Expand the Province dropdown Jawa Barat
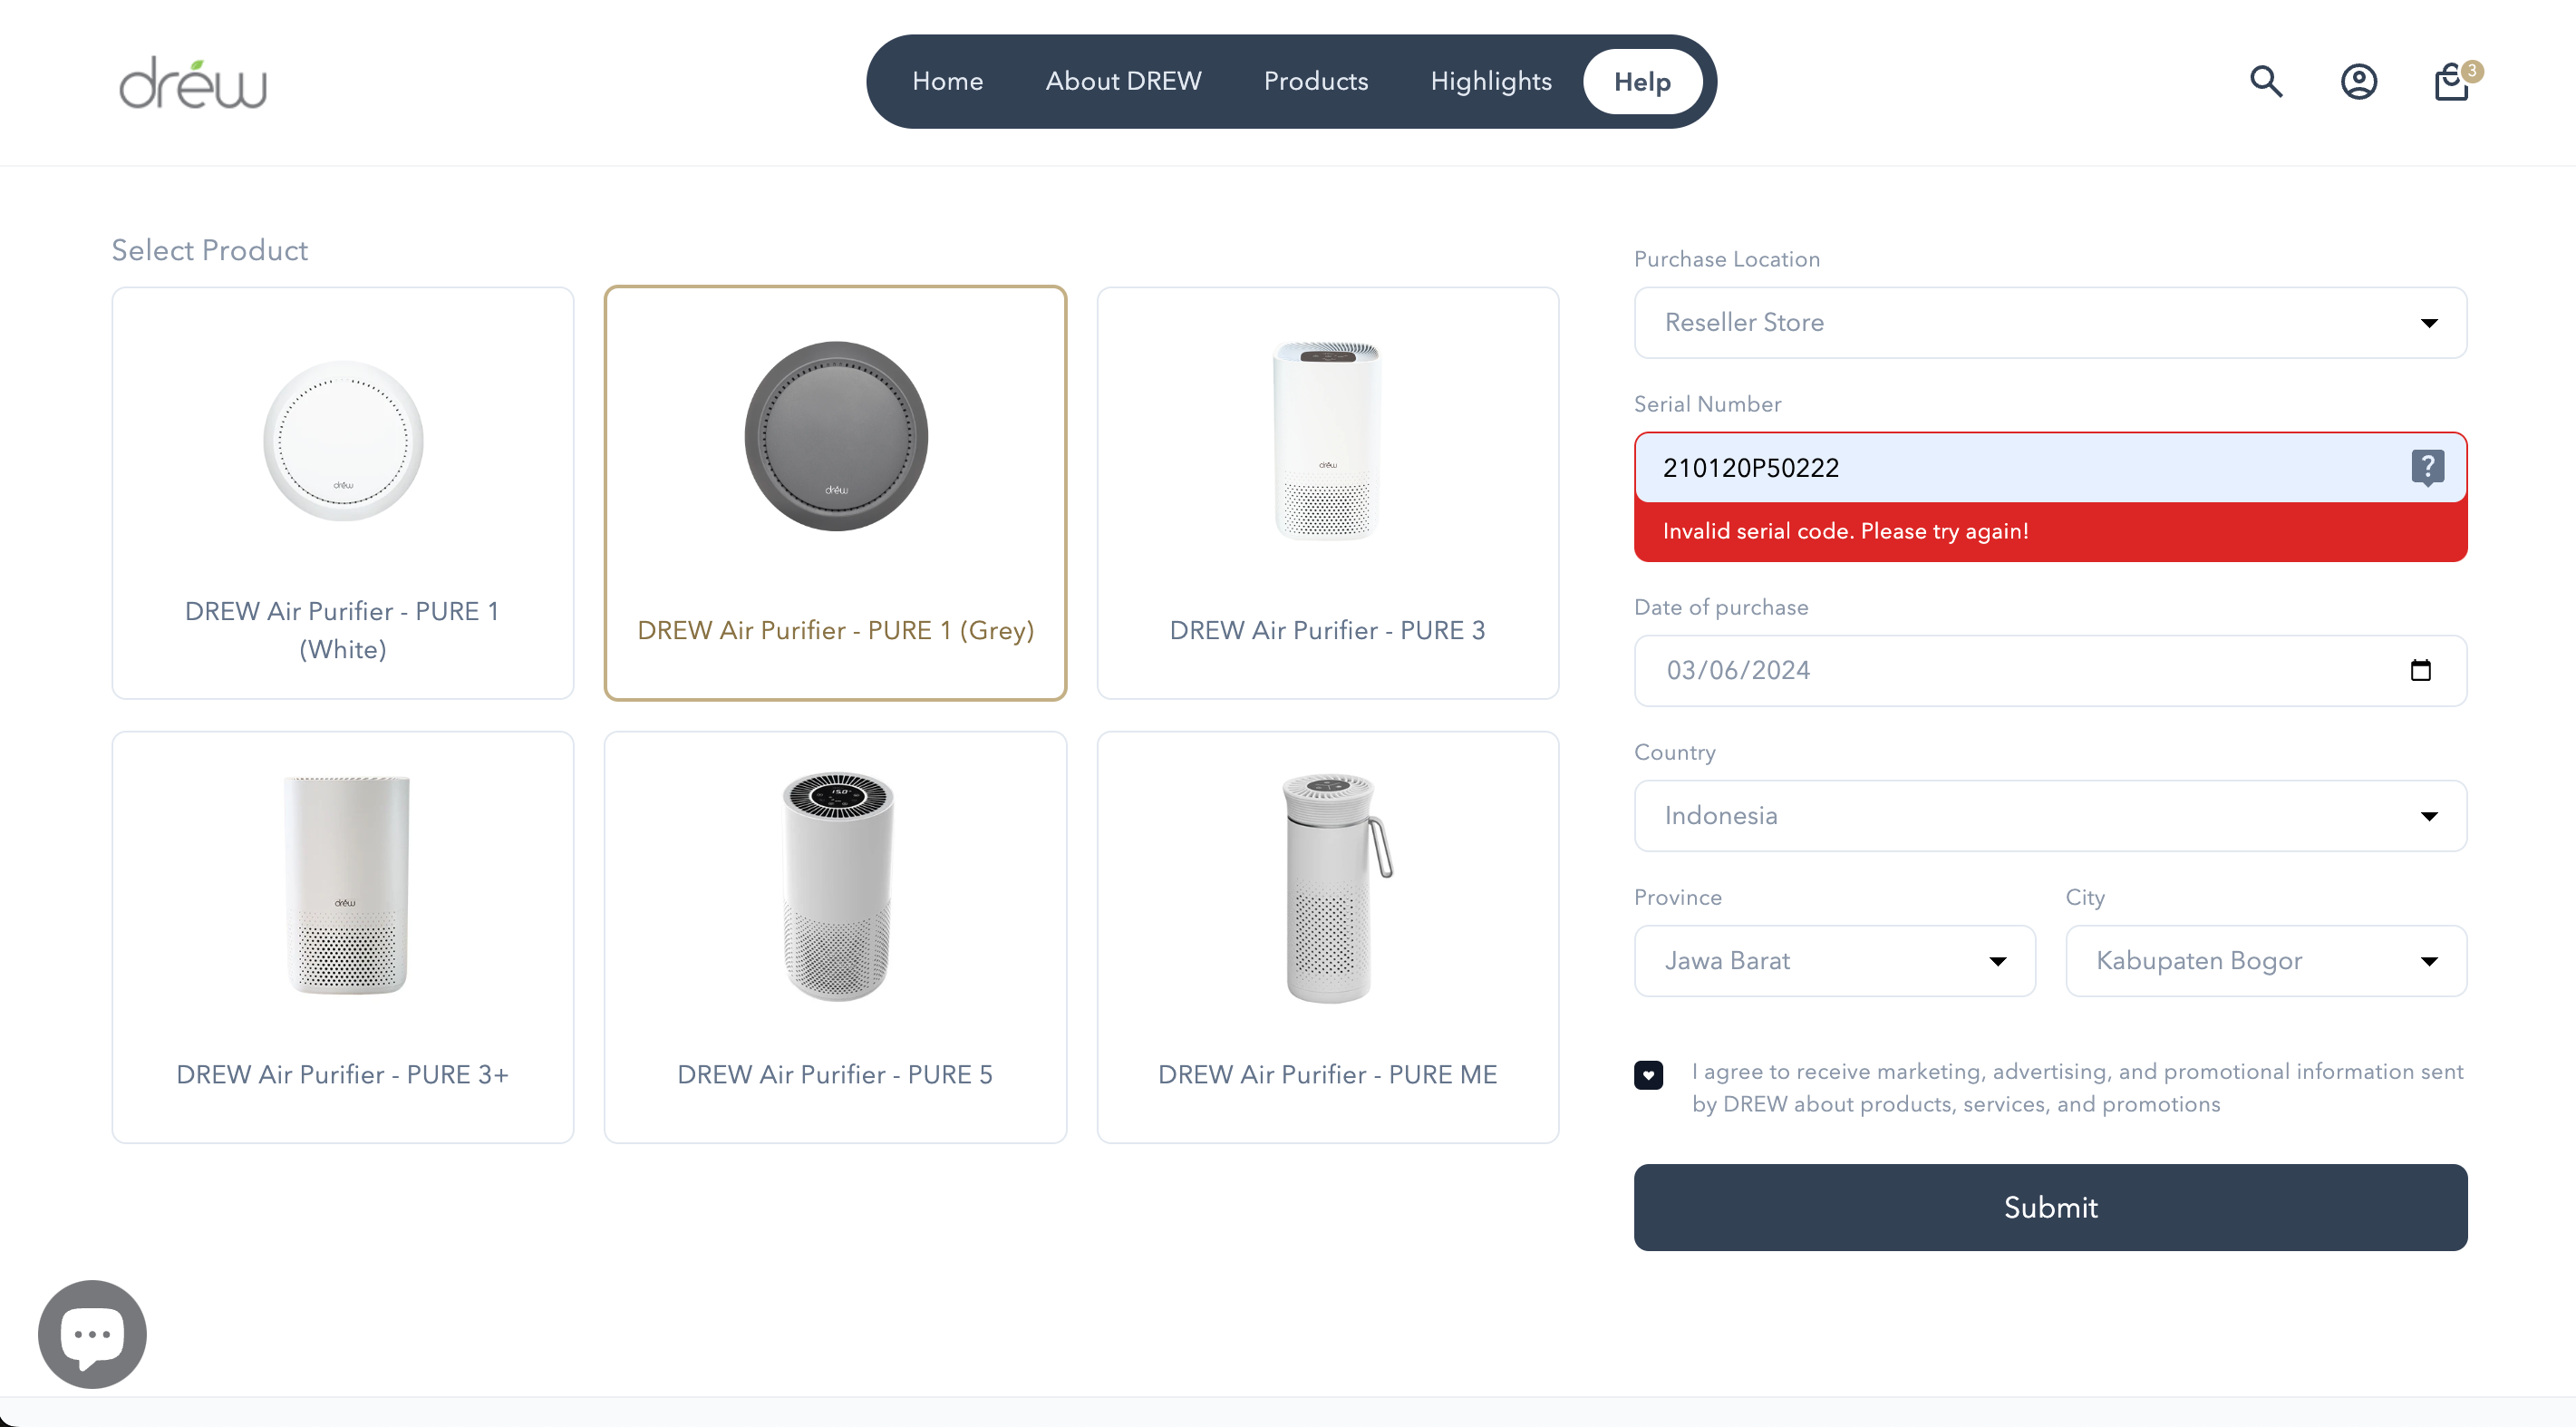Viewport: 2576px width, 1427px height. pos(1834,961)
